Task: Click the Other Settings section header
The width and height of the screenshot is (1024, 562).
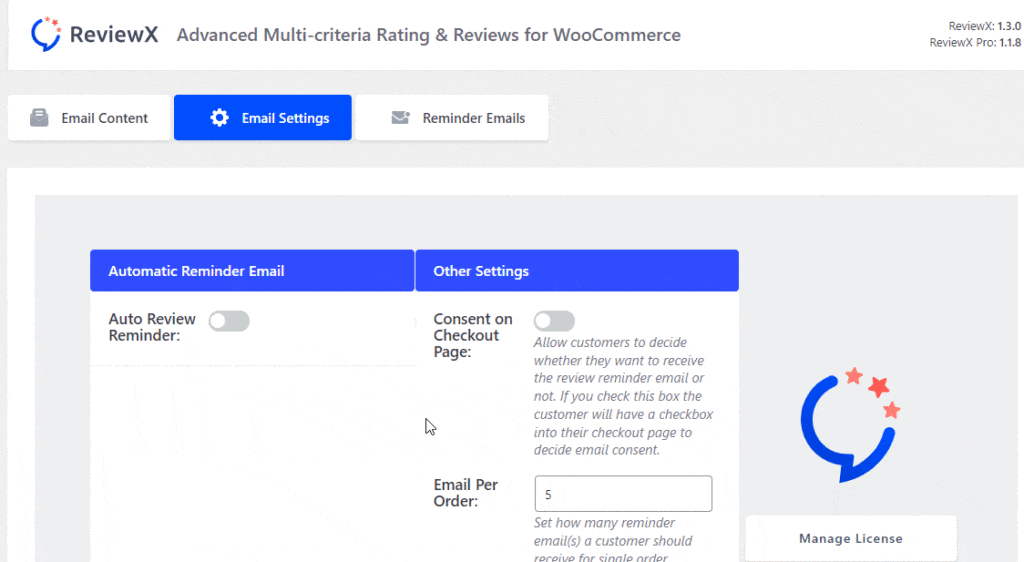Action: 577,271
